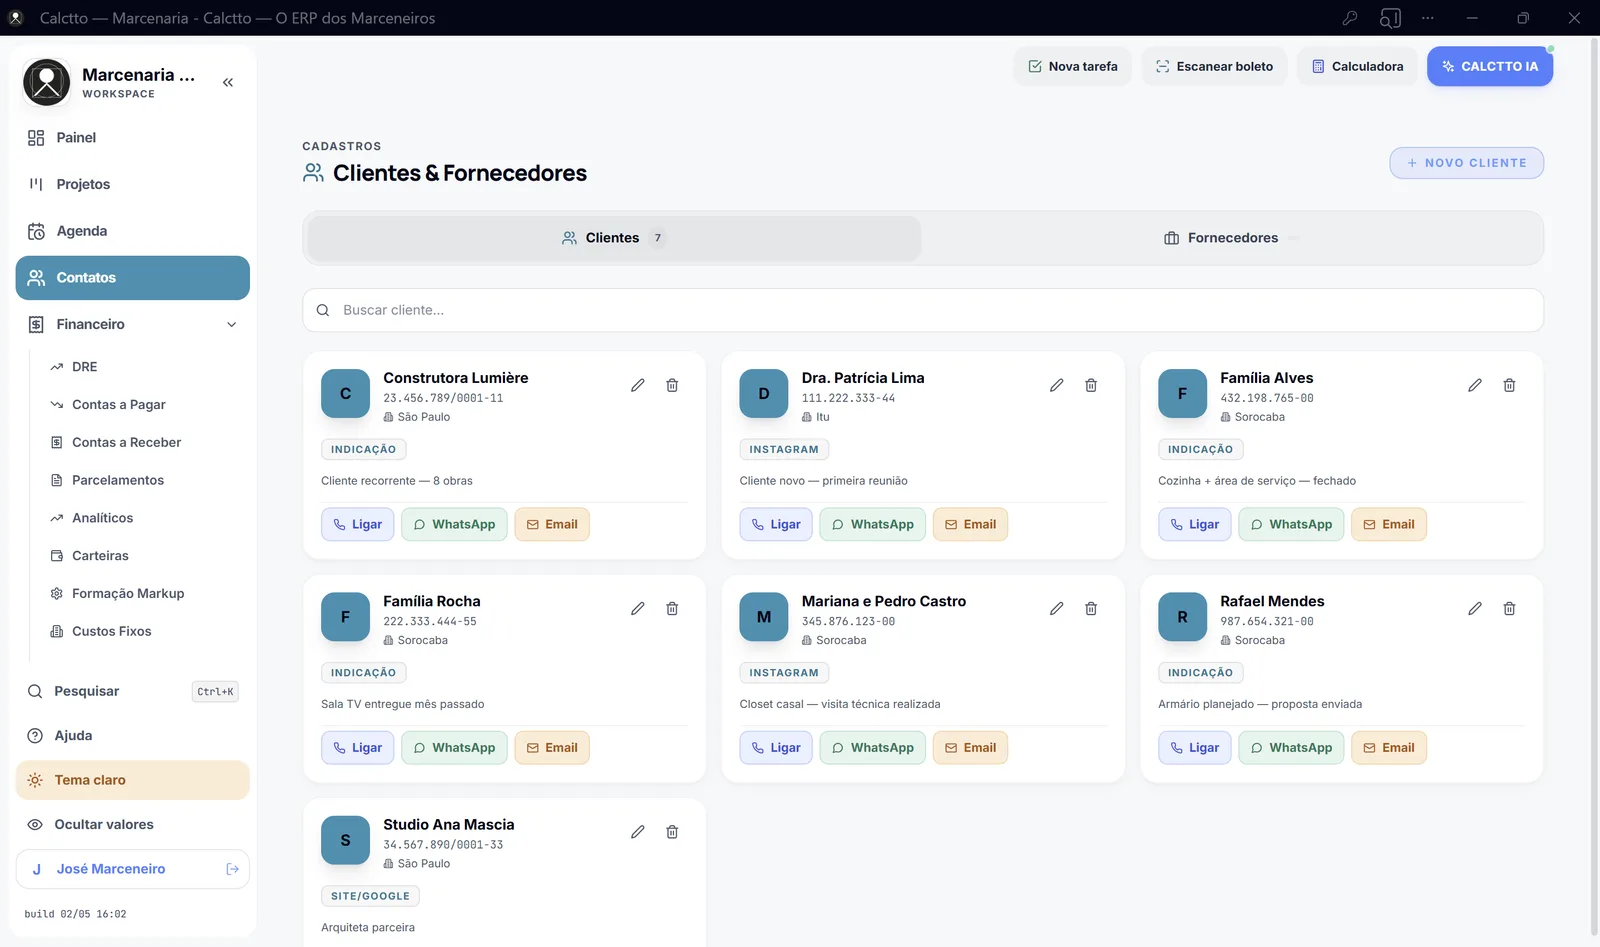
Task: Edit Família Alves with the pencil icon
Action: pos(1474,385)
